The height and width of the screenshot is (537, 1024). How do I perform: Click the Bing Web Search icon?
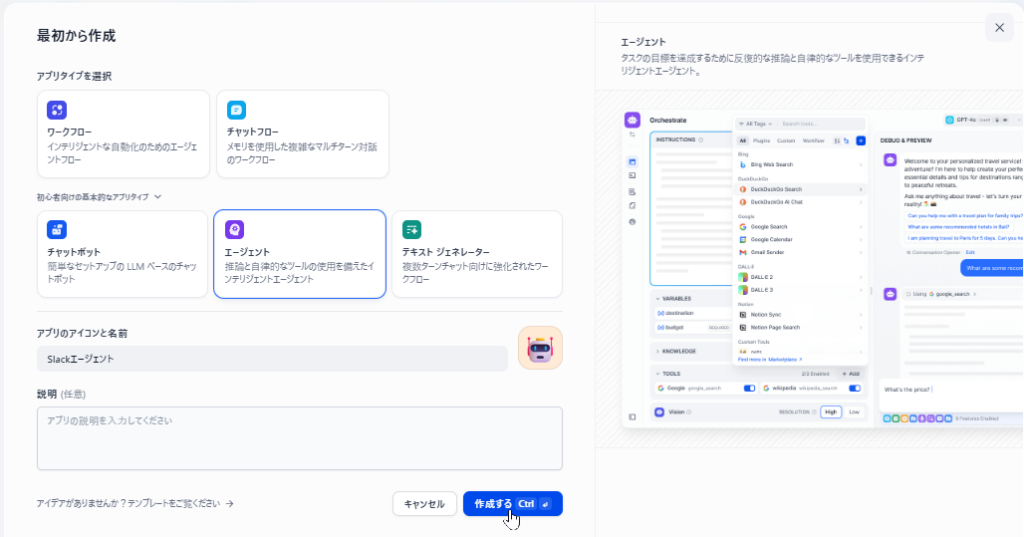pyautogui.click(x=743, y=164)
